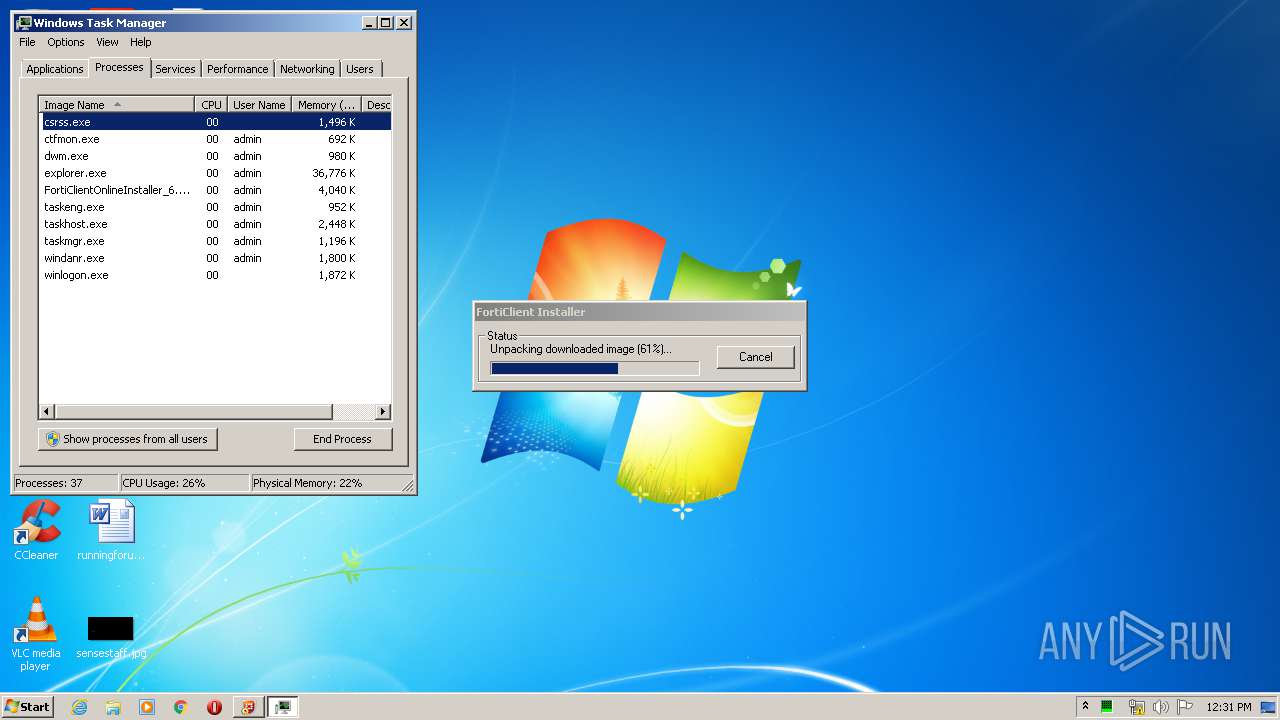Open the VLC media player shortcut
This screenshot has height=720, width=1280.
35,634
